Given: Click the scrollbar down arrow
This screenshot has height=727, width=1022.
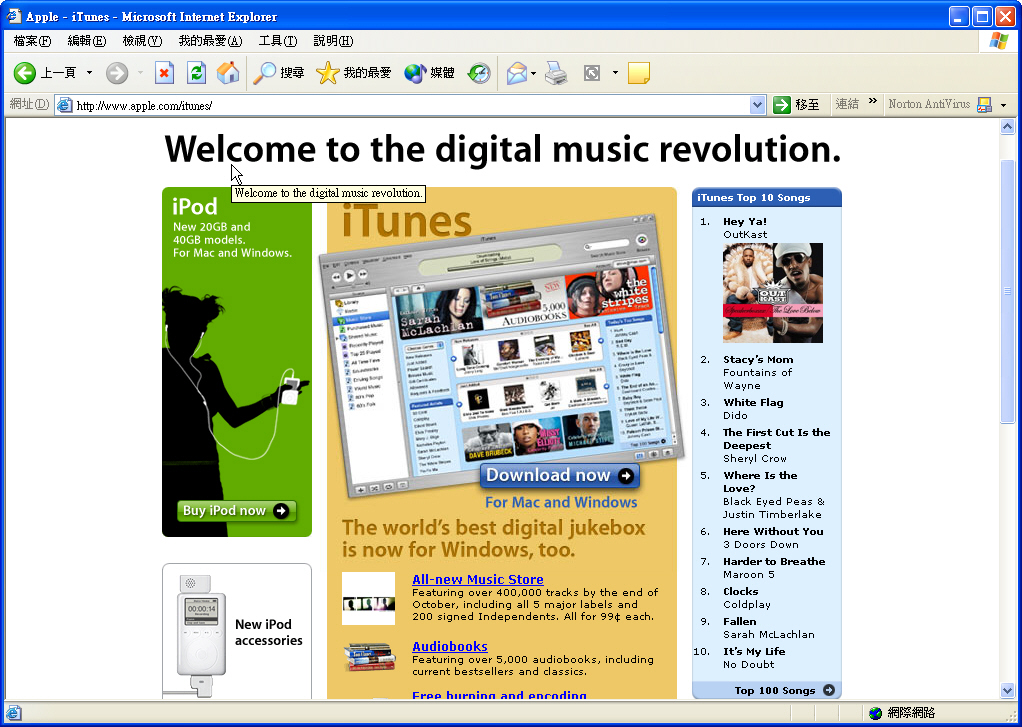Looking at the screenshot, I should (x=1007, y=690).
